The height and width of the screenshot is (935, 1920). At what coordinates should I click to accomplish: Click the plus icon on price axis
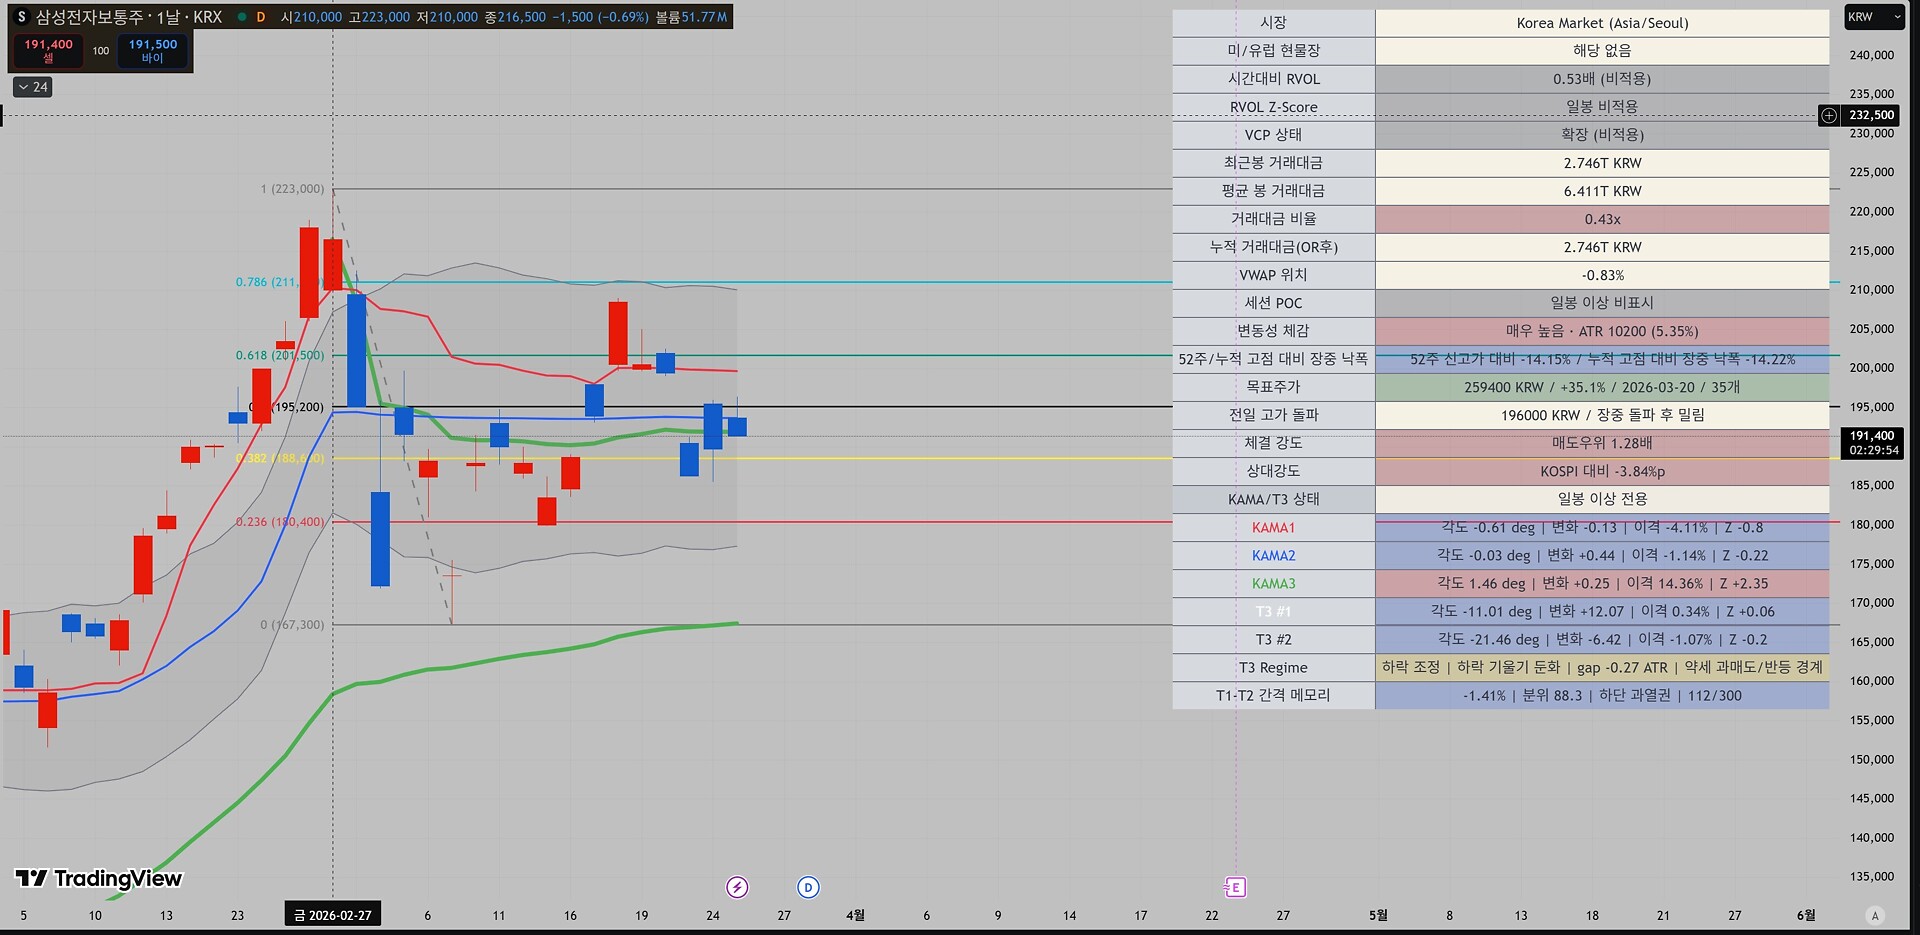click(1829, 115)
